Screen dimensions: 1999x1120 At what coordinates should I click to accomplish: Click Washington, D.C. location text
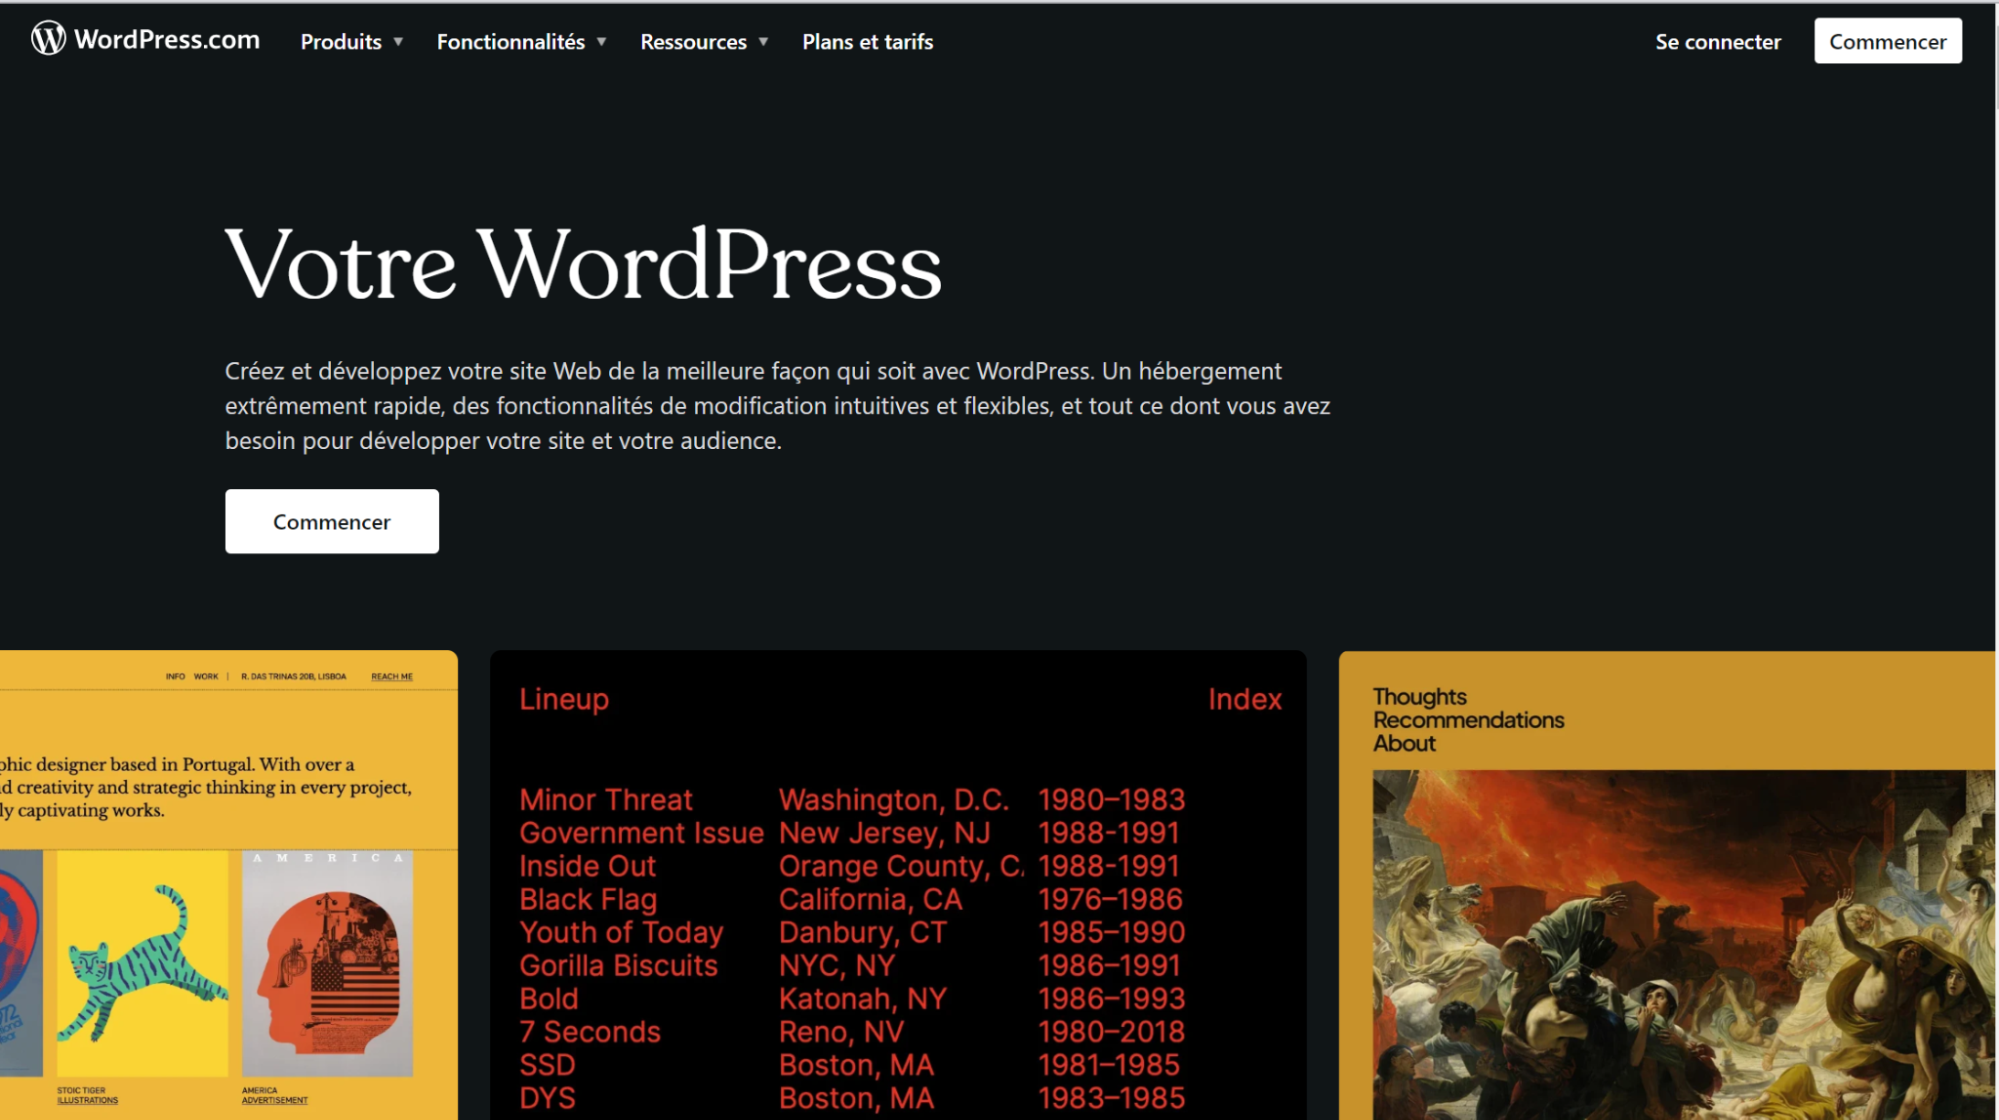[x=894, y=799]
